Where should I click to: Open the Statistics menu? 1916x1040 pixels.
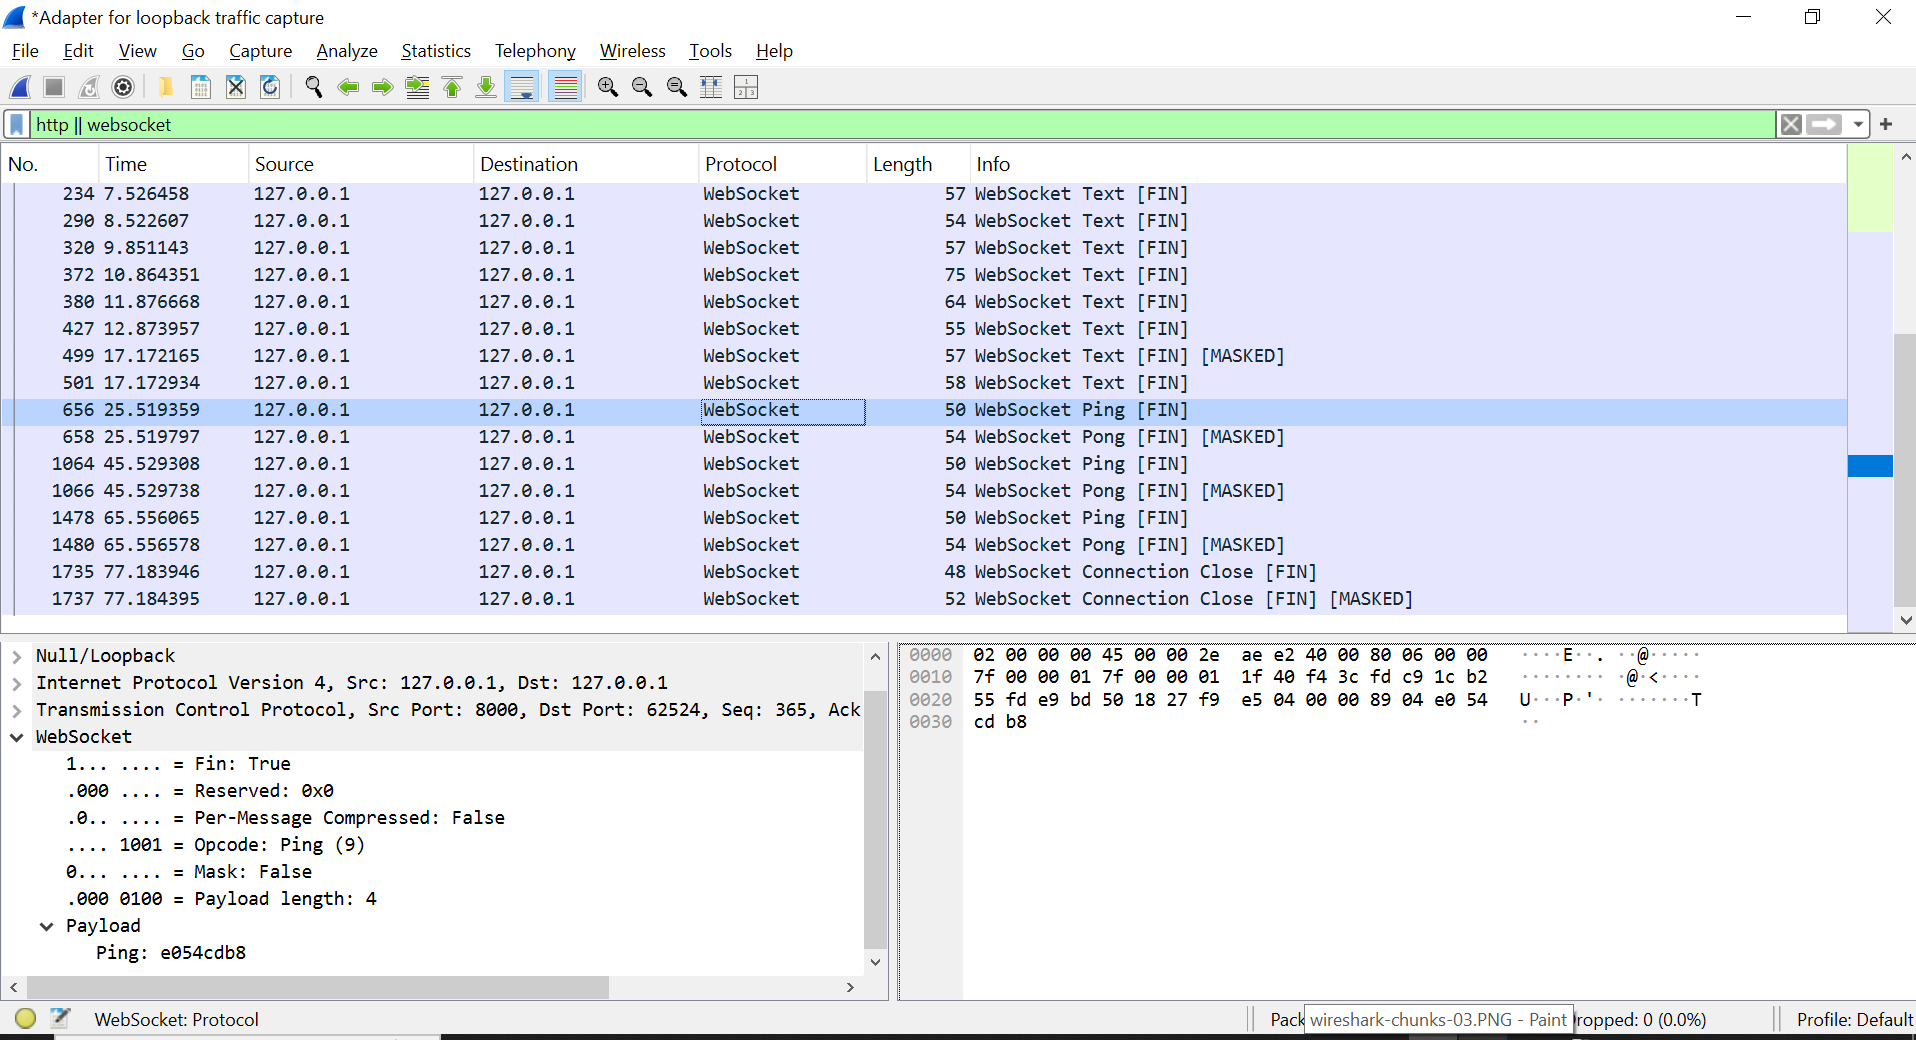tap(435, 51)
